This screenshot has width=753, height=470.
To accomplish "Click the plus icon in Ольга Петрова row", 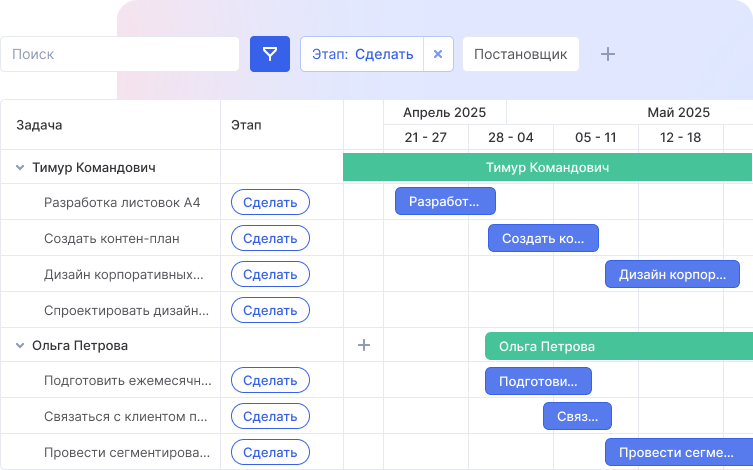I will point(364,345).
